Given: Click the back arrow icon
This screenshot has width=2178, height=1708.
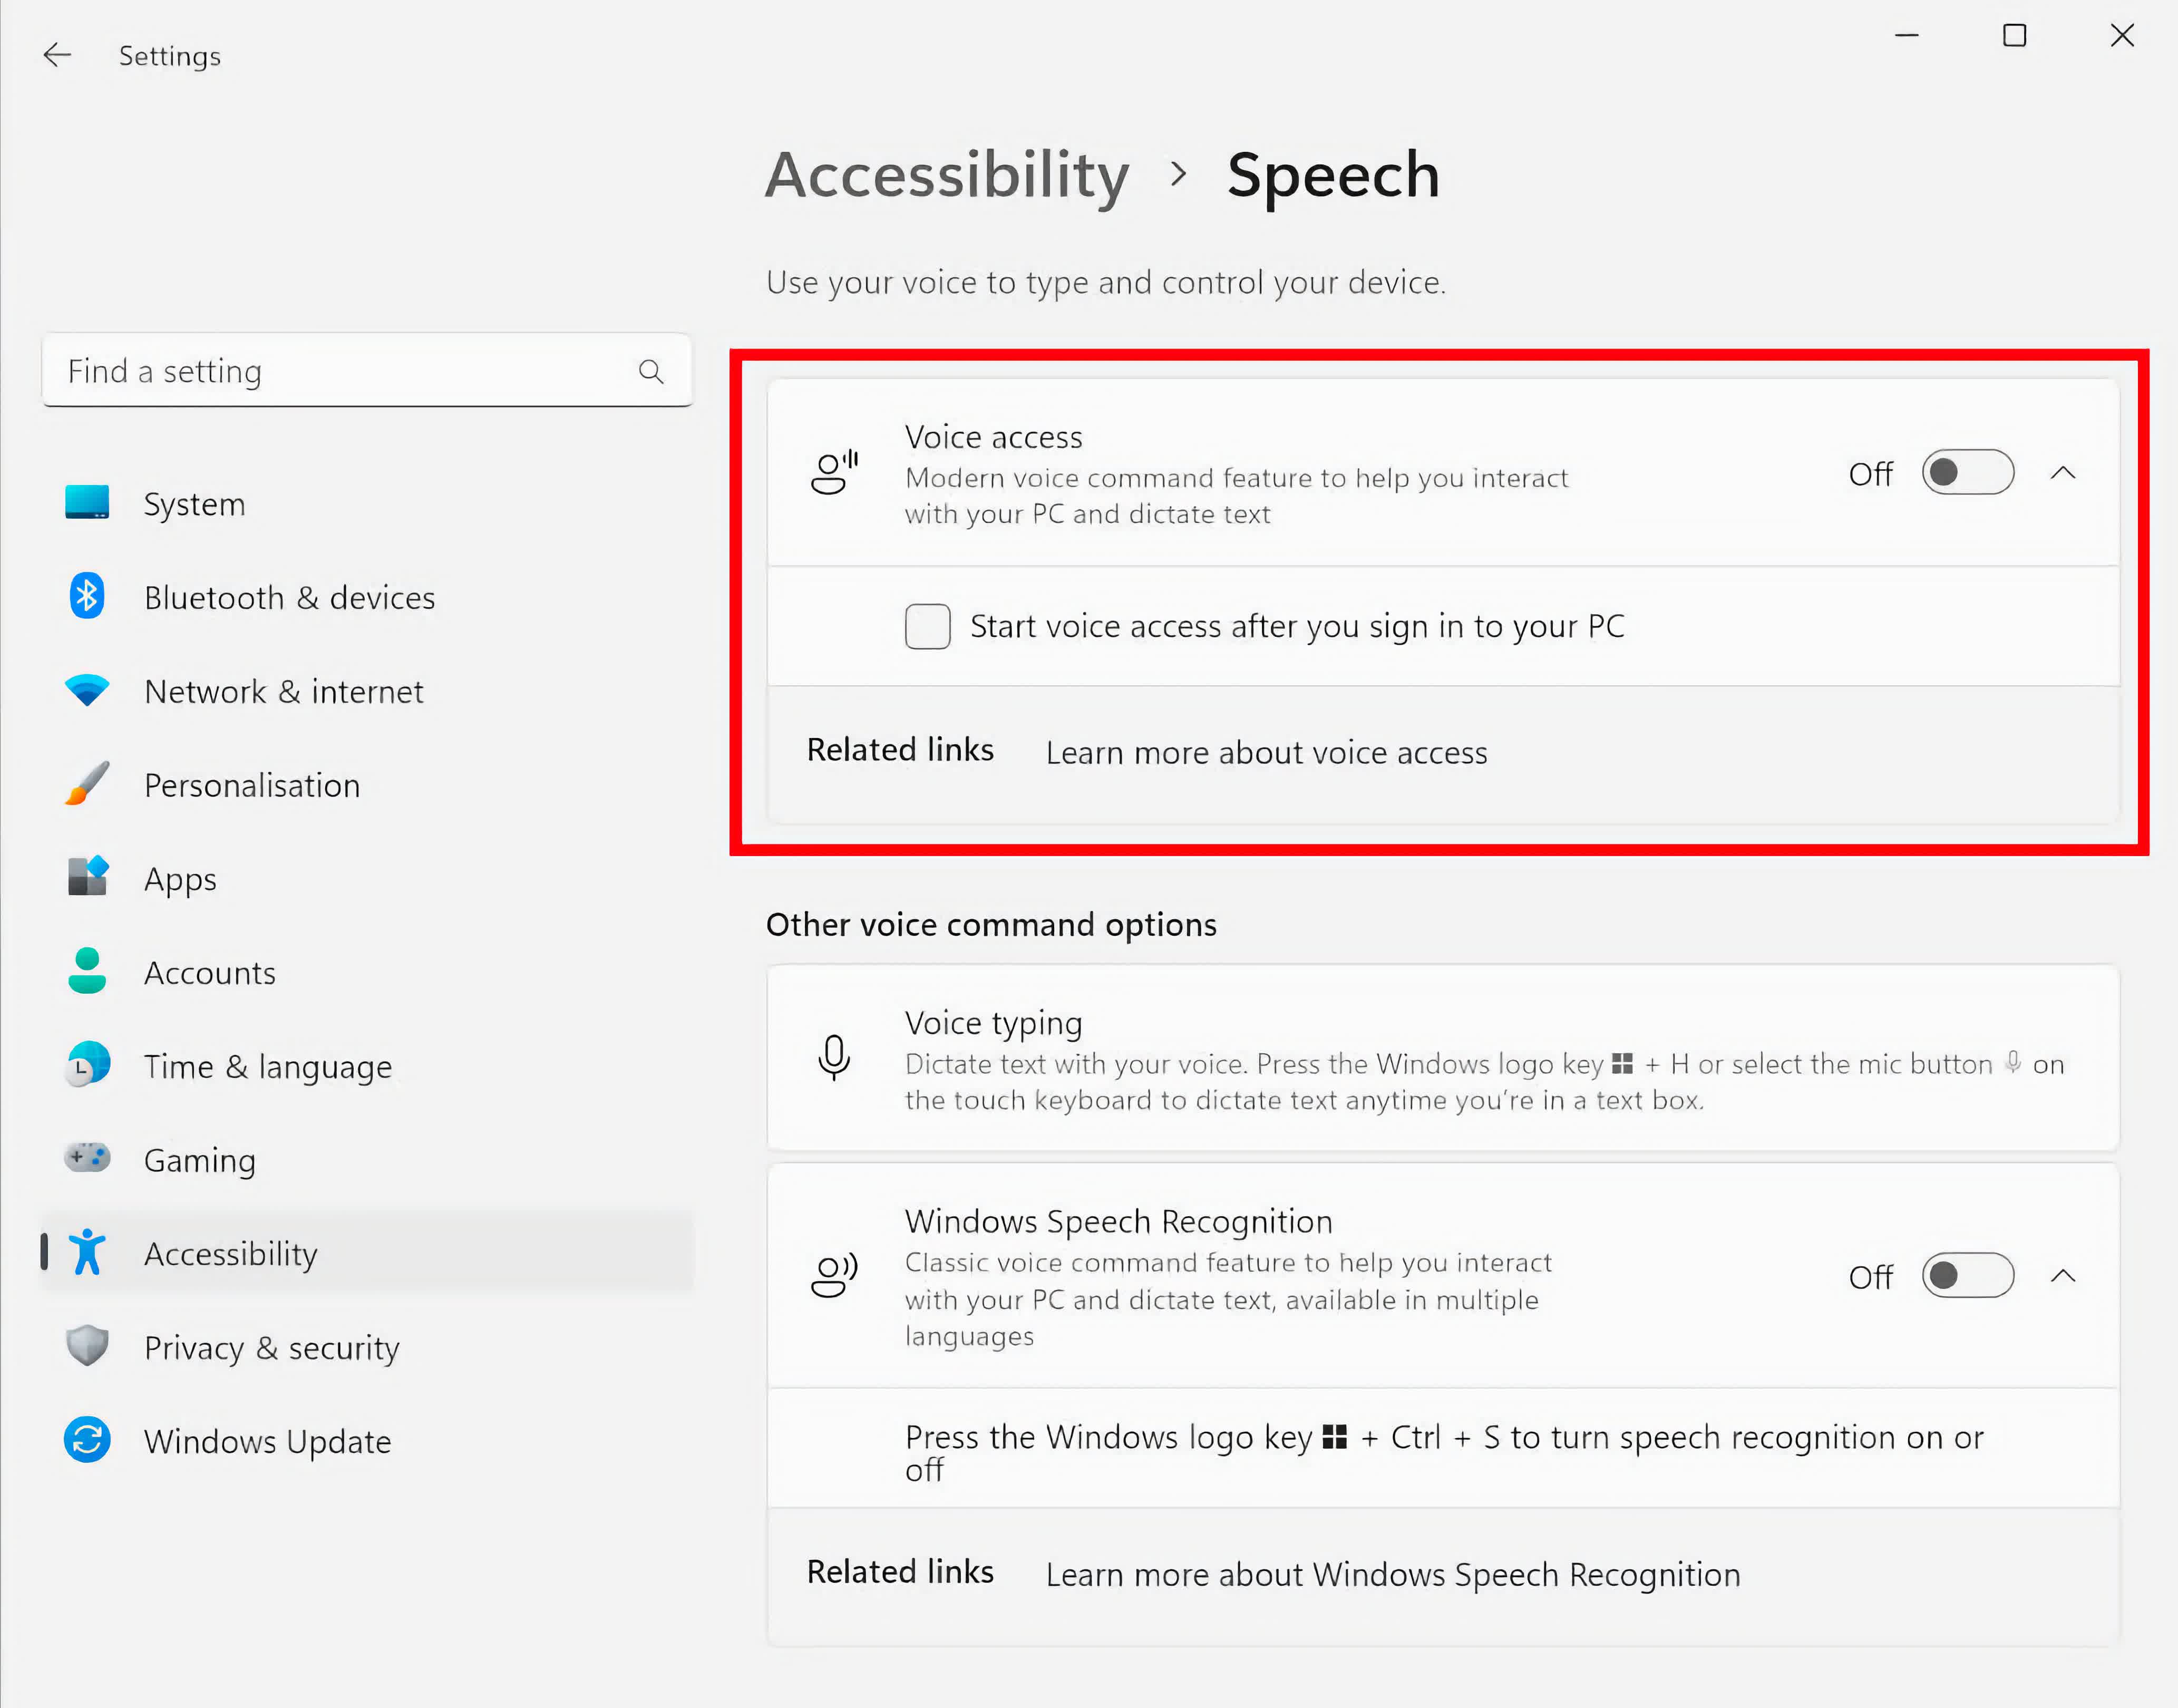Looking at the screenshot, I should [57, 55].
